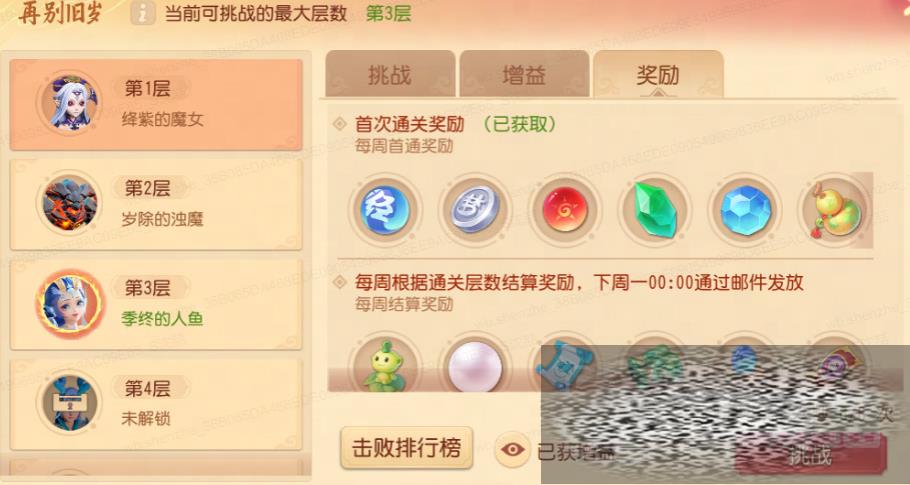The height and width of the screenshot is (485, 910).
Task: Click the mermaid boss portrait thumbnail
Action: pyautogui.click(x=70, y=303)
